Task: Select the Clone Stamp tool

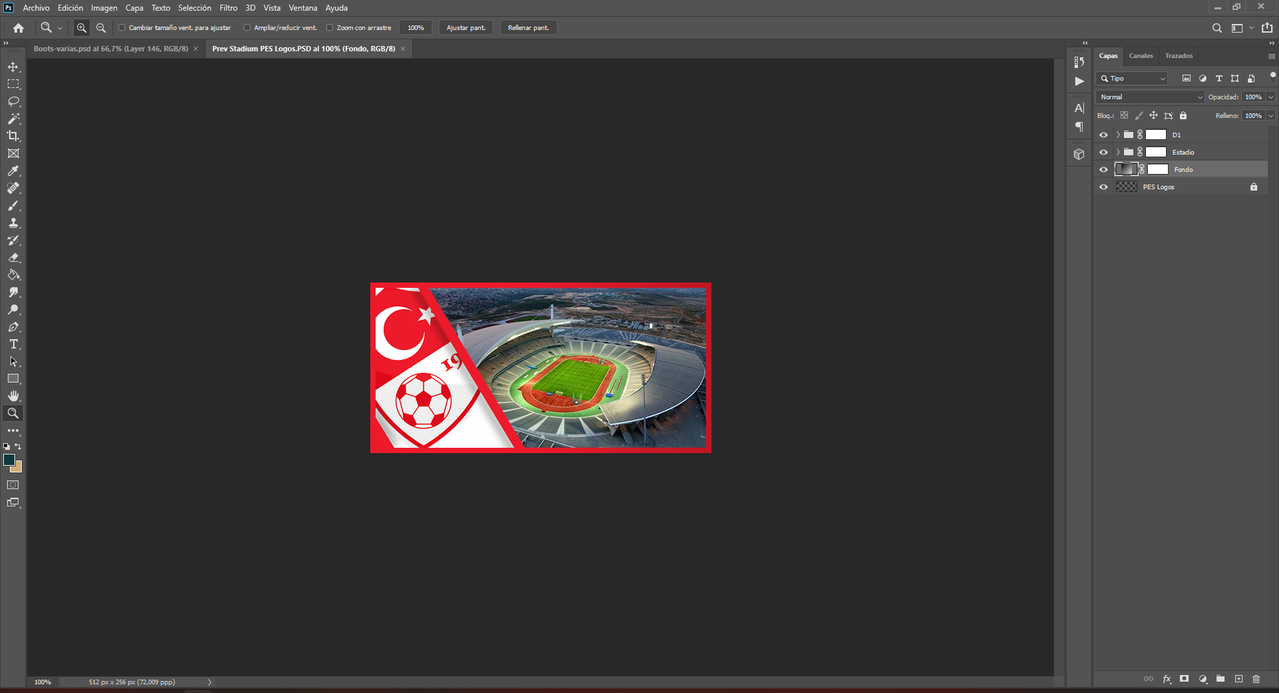Action: pos(13,223)
